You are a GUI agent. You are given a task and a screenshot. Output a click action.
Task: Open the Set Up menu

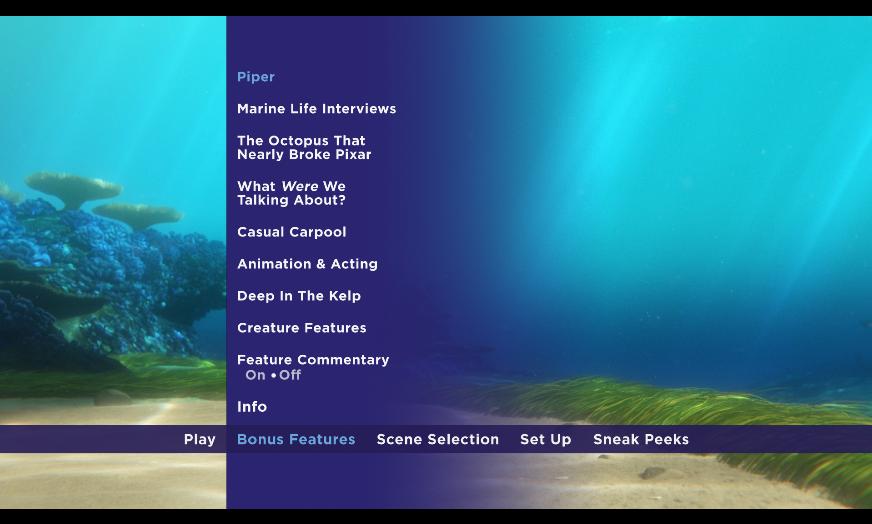[x=546, y=439]
